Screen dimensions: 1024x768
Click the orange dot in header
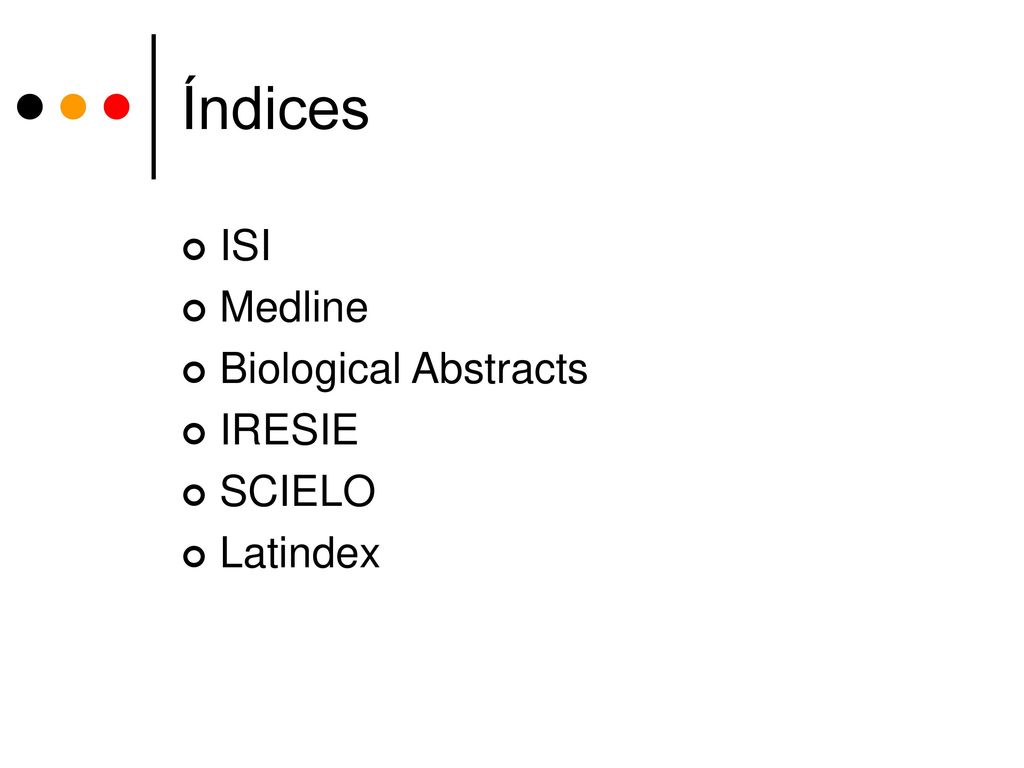(73, 106)
